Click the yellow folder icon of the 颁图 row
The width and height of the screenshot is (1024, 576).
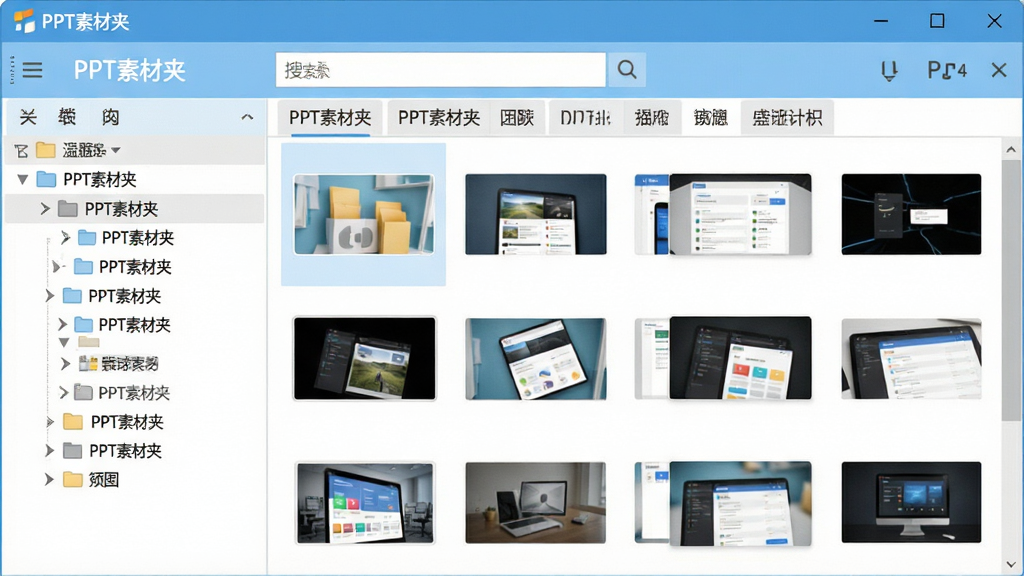pos(72,480)
